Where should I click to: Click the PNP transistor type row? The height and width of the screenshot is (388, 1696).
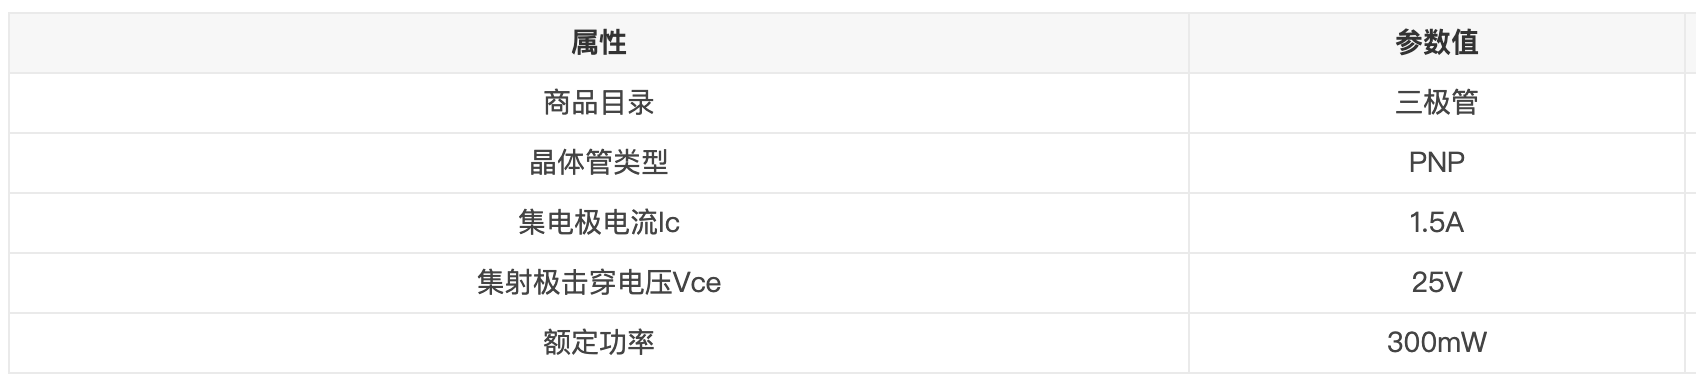(x=848, y=163)
